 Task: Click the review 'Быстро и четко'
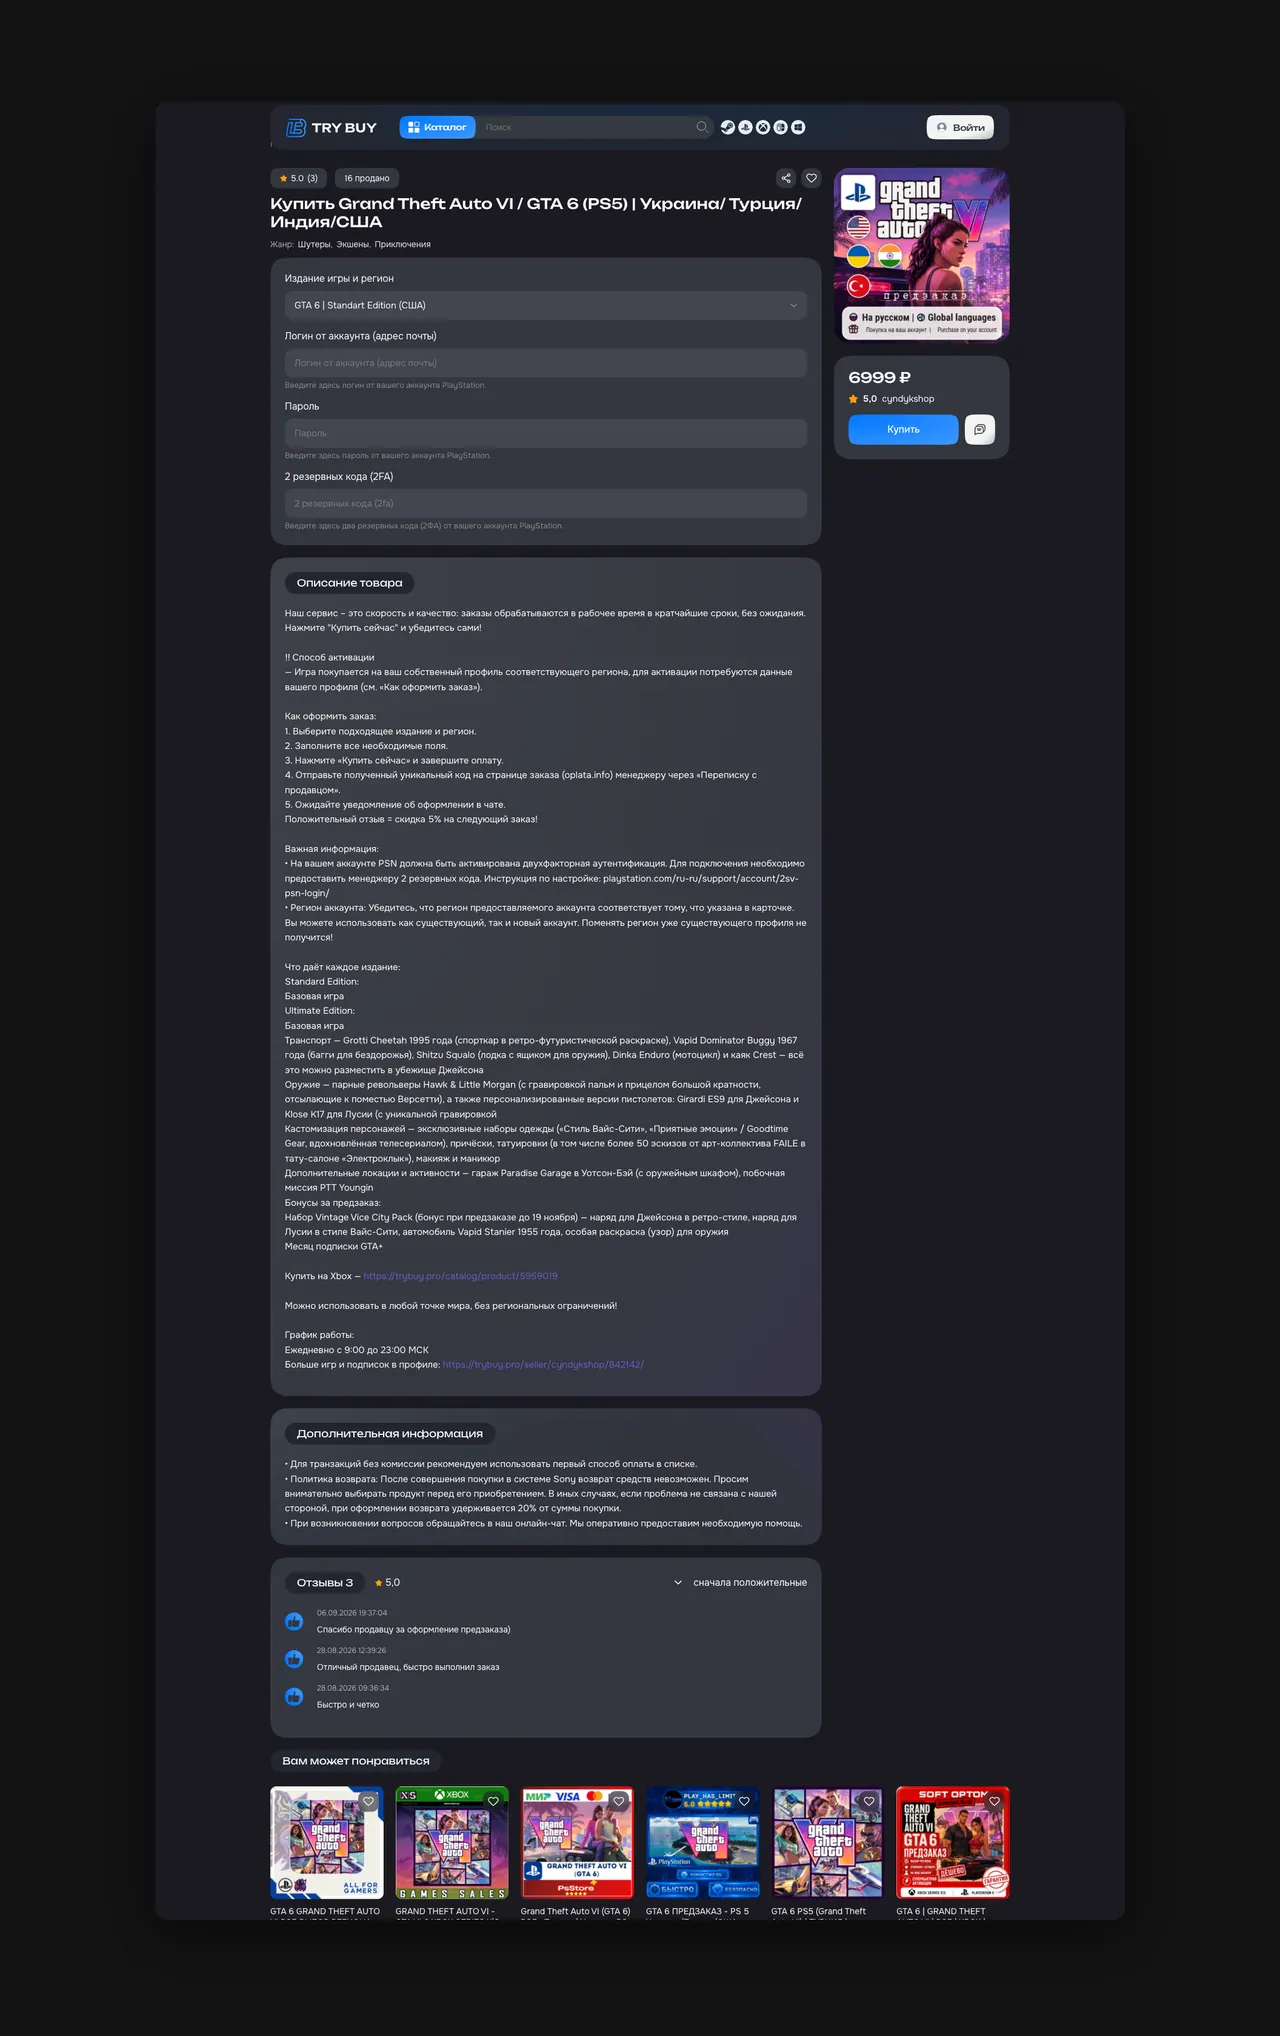348,1704
